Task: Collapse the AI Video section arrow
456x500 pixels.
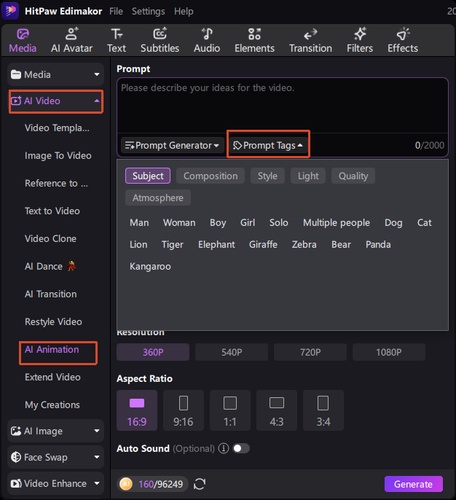Action: tap(97, 101)
